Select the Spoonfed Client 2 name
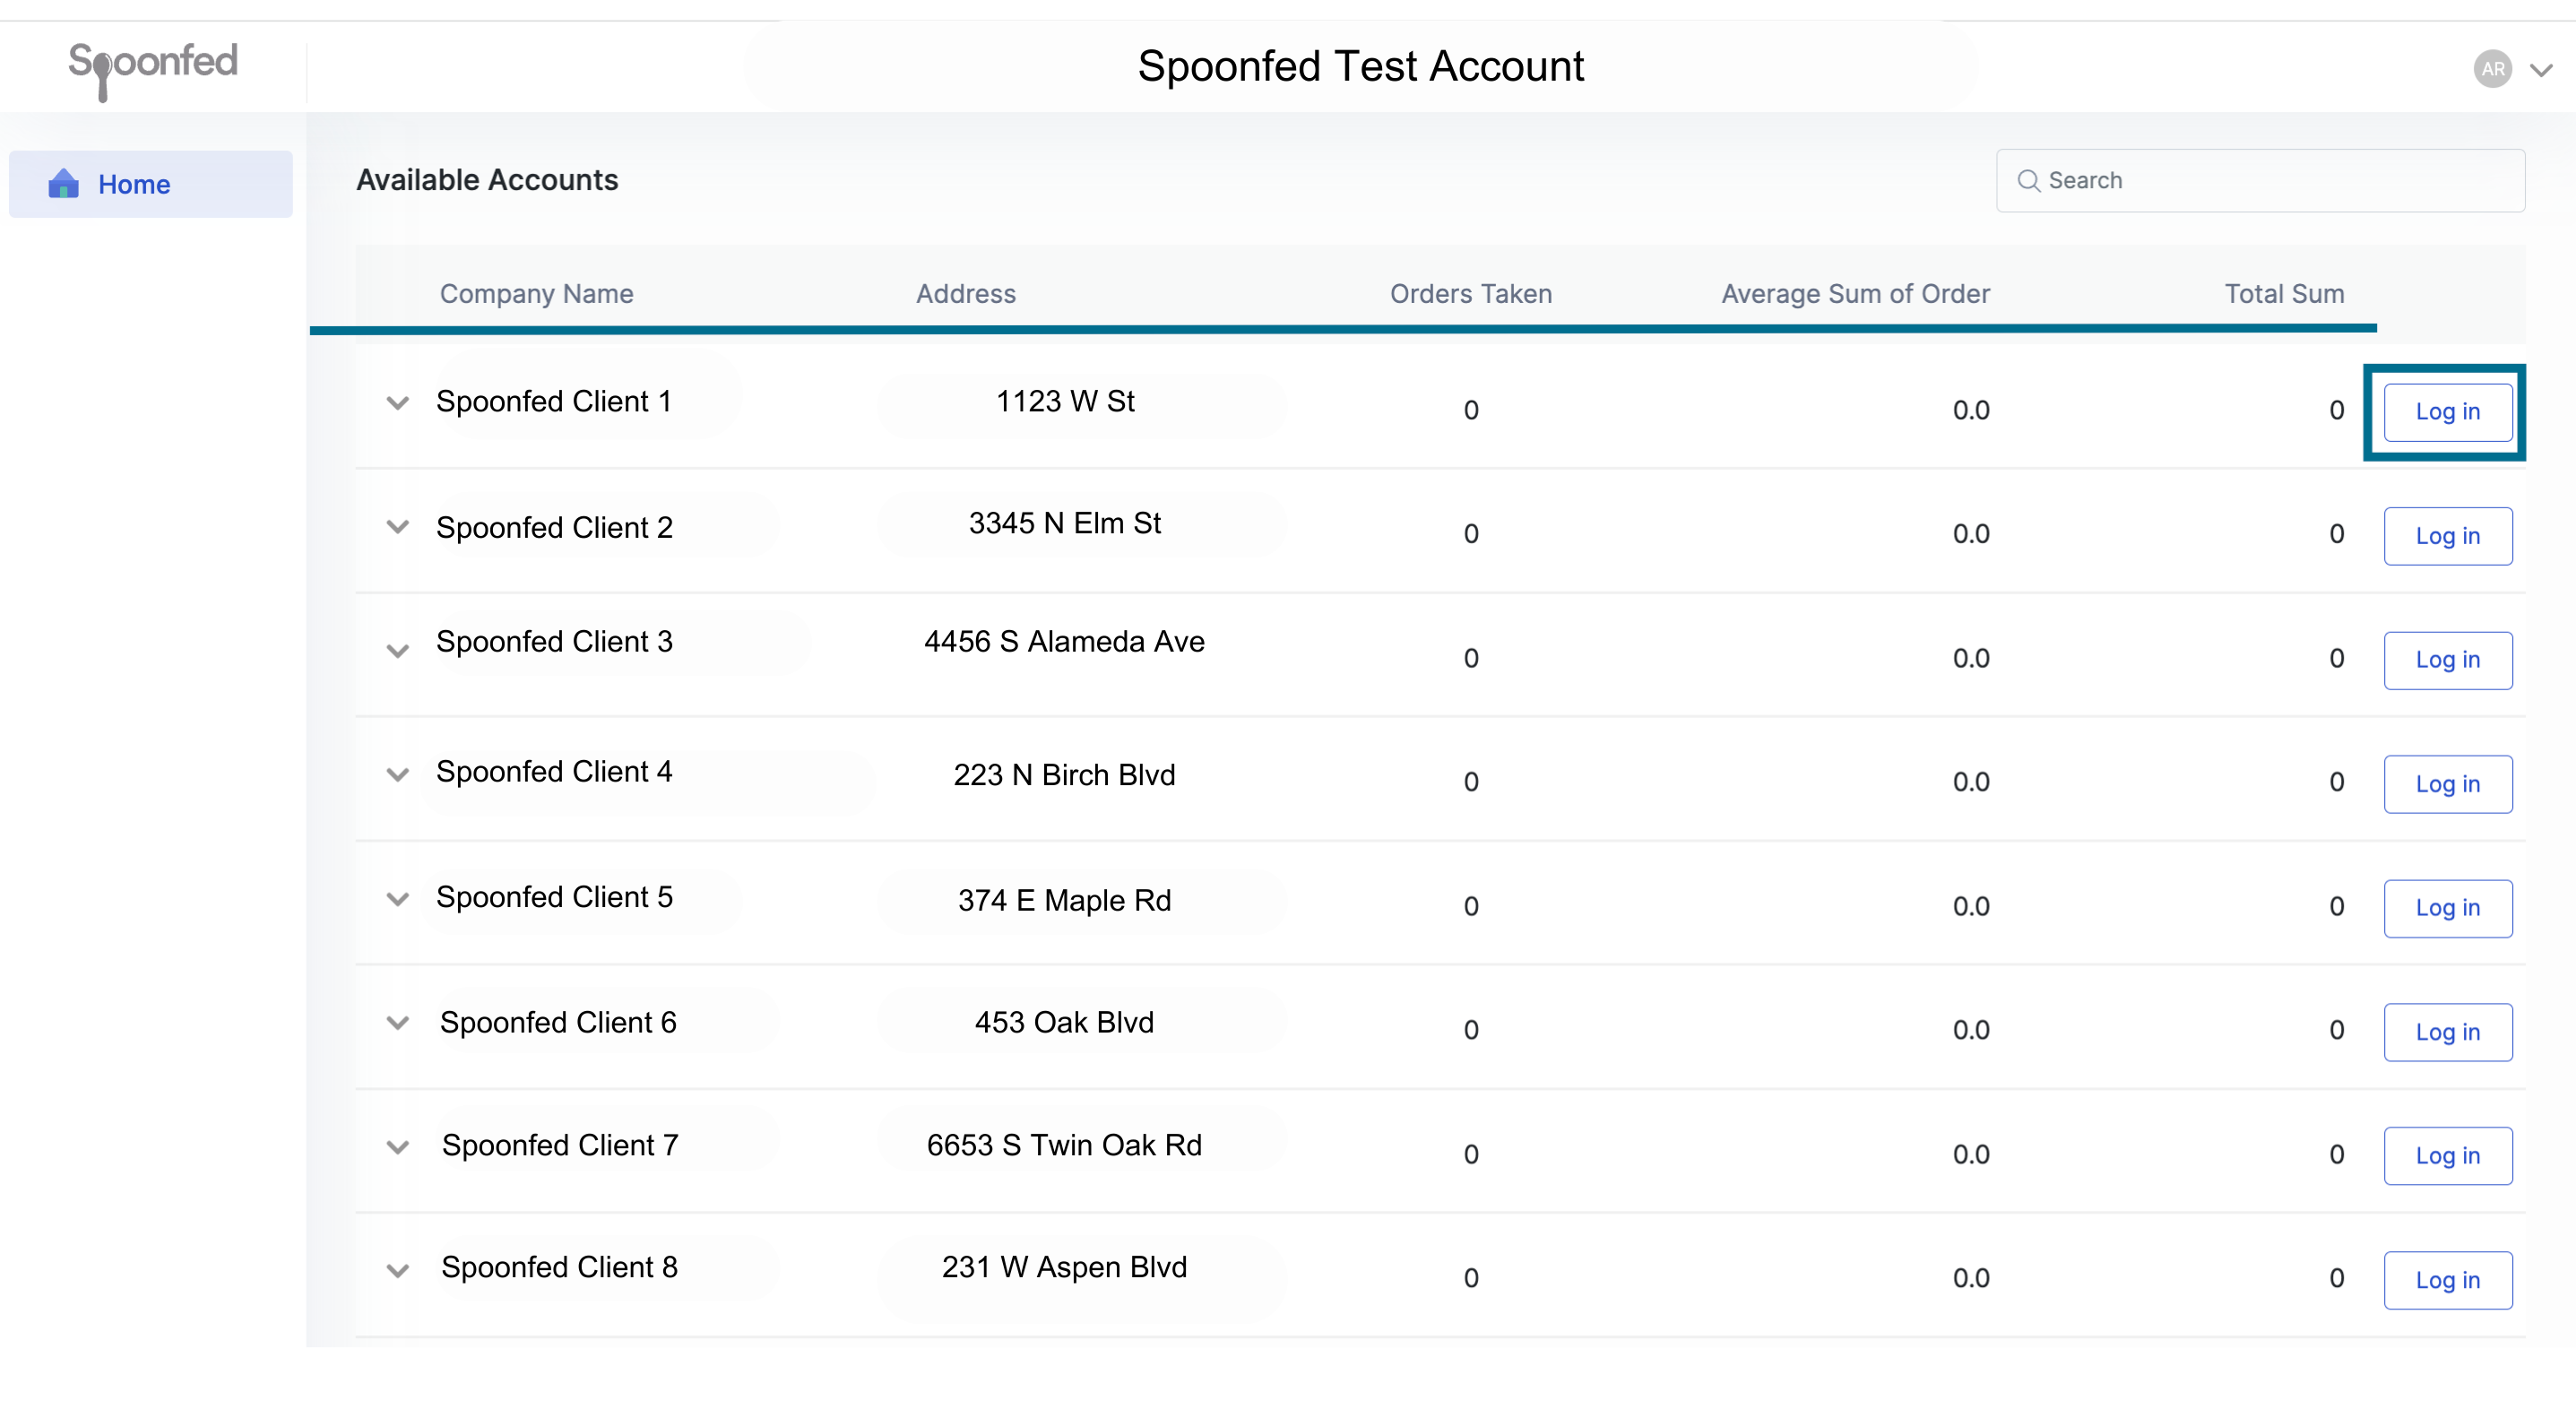This screenshot has height=1409, width=2576. [x=554, y=527]
